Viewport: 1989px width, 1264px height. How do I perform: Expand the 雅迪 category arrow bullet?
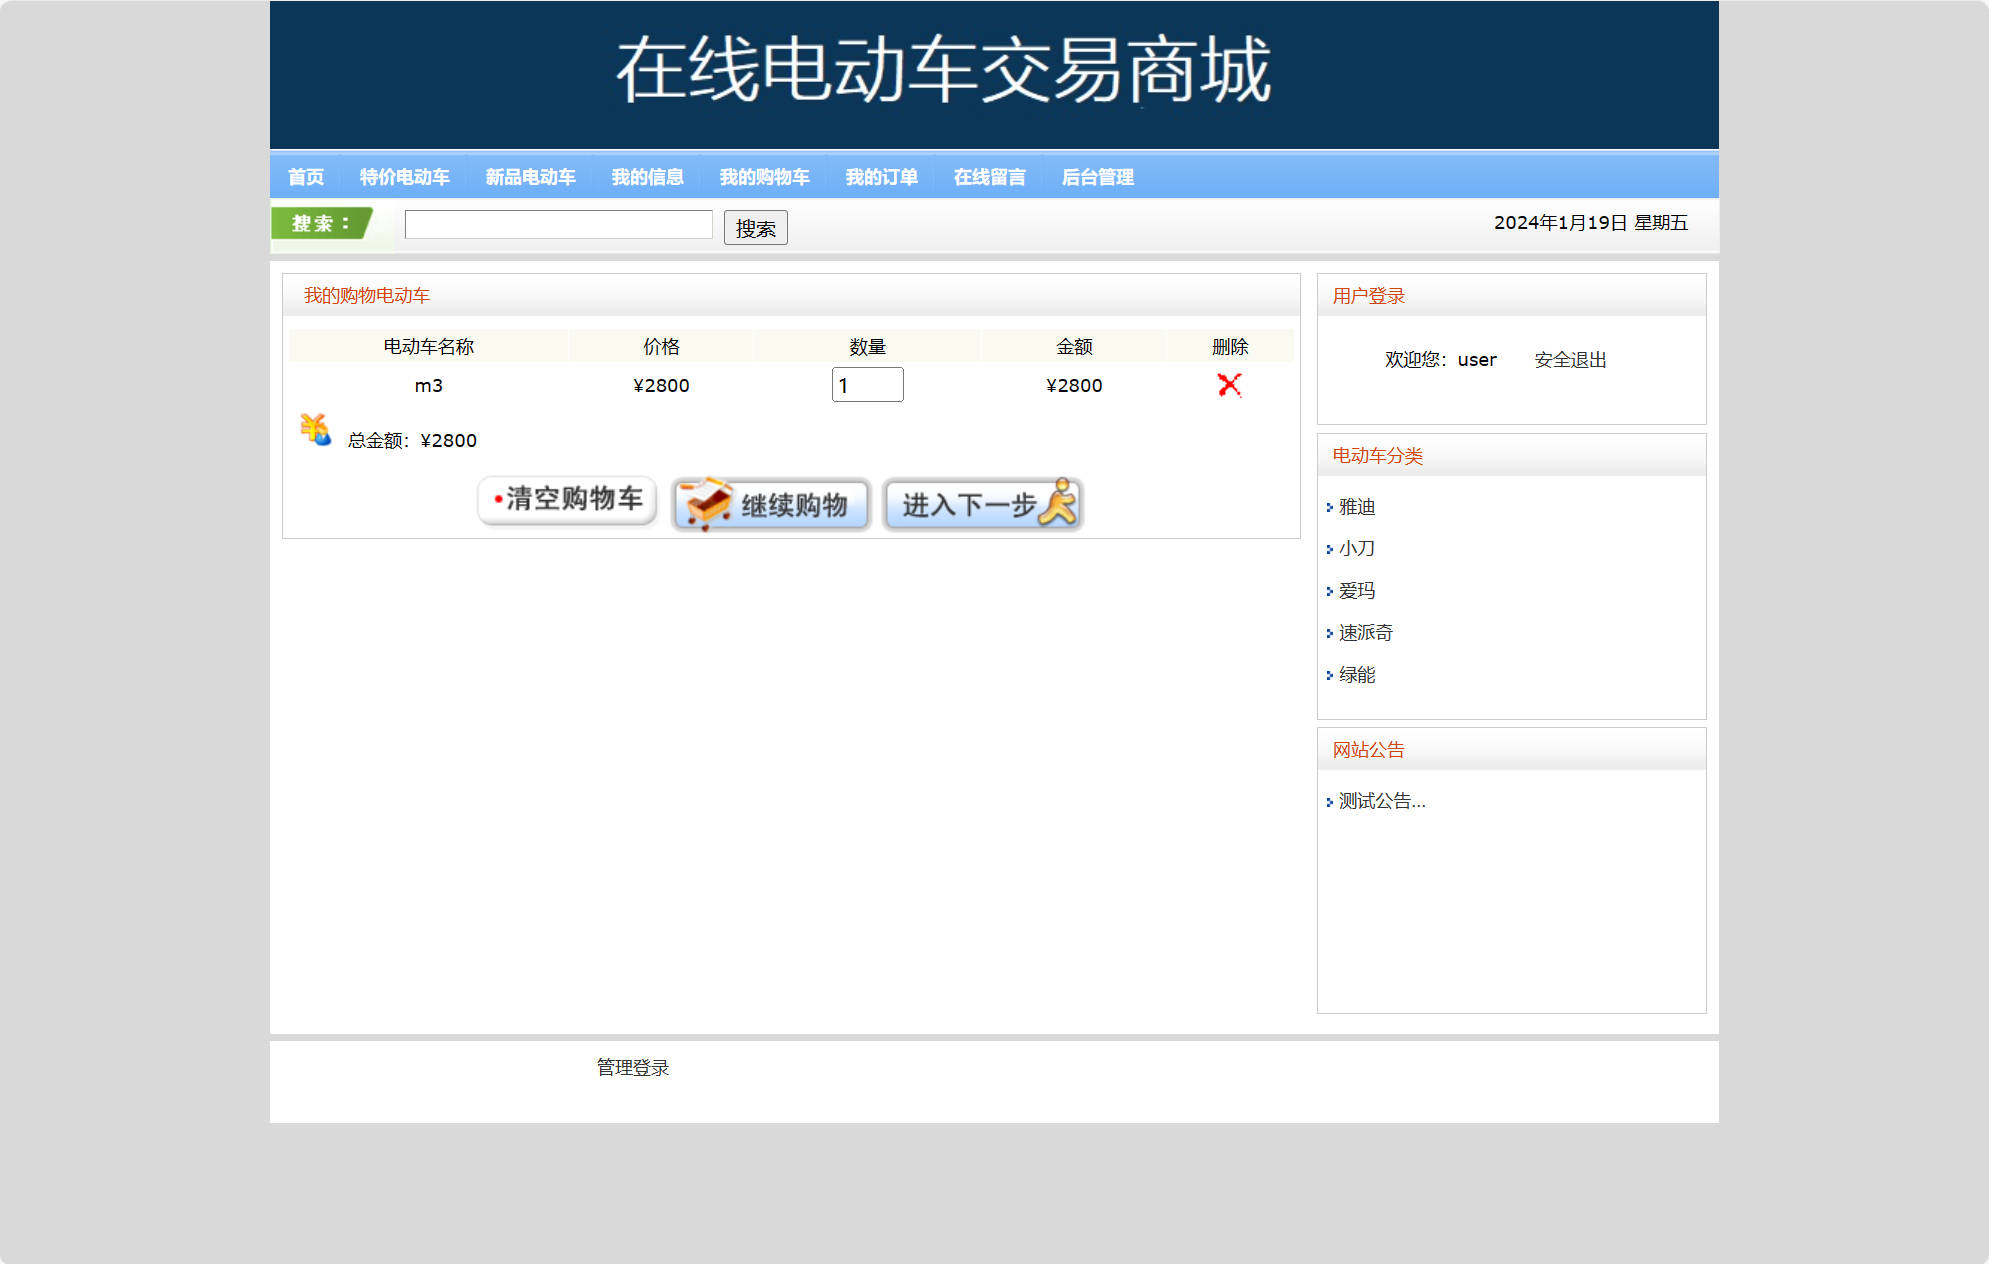(1329, 507)
